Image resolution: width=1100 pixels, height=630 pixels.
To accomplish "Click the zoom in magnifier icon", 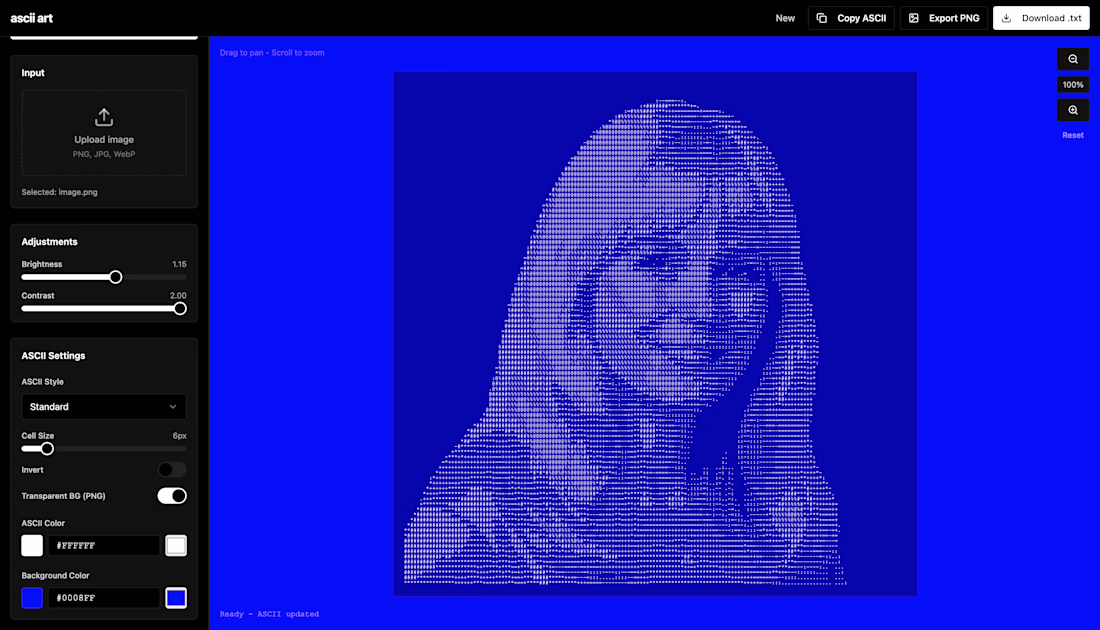I will [x=1073, y=110].
